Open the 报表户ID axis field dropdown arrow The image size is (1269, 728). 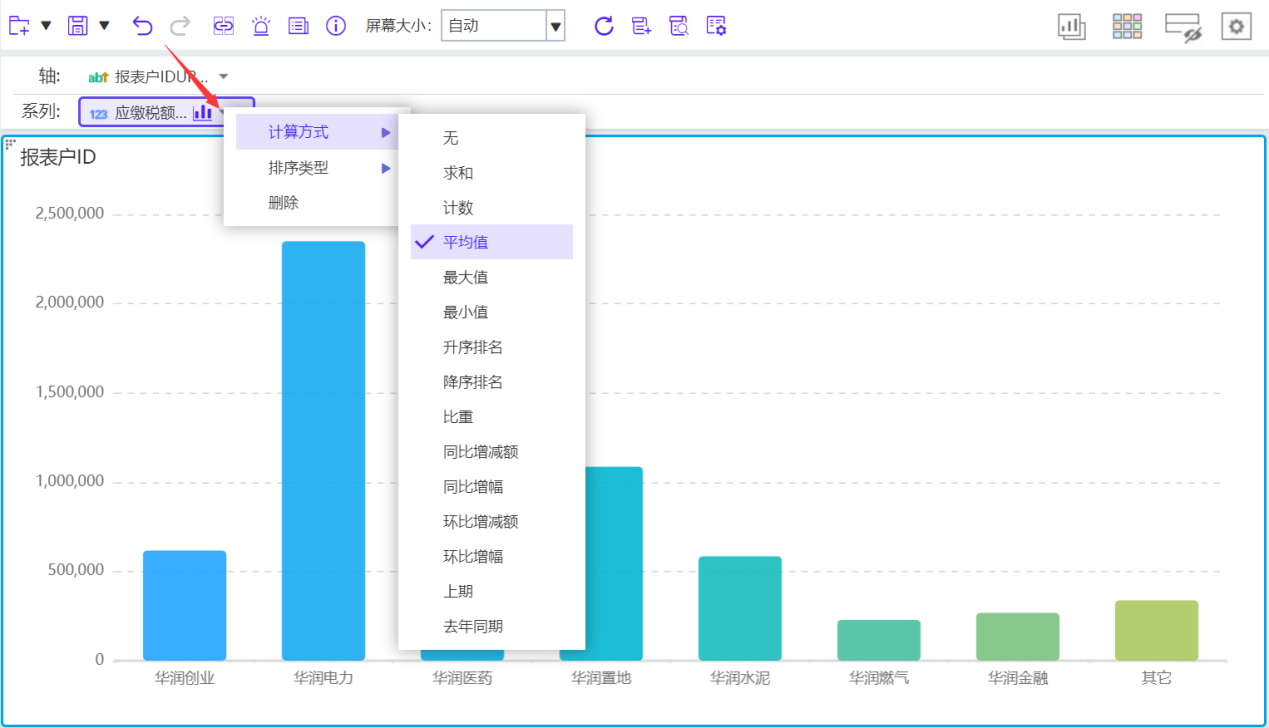click(223, 76)
